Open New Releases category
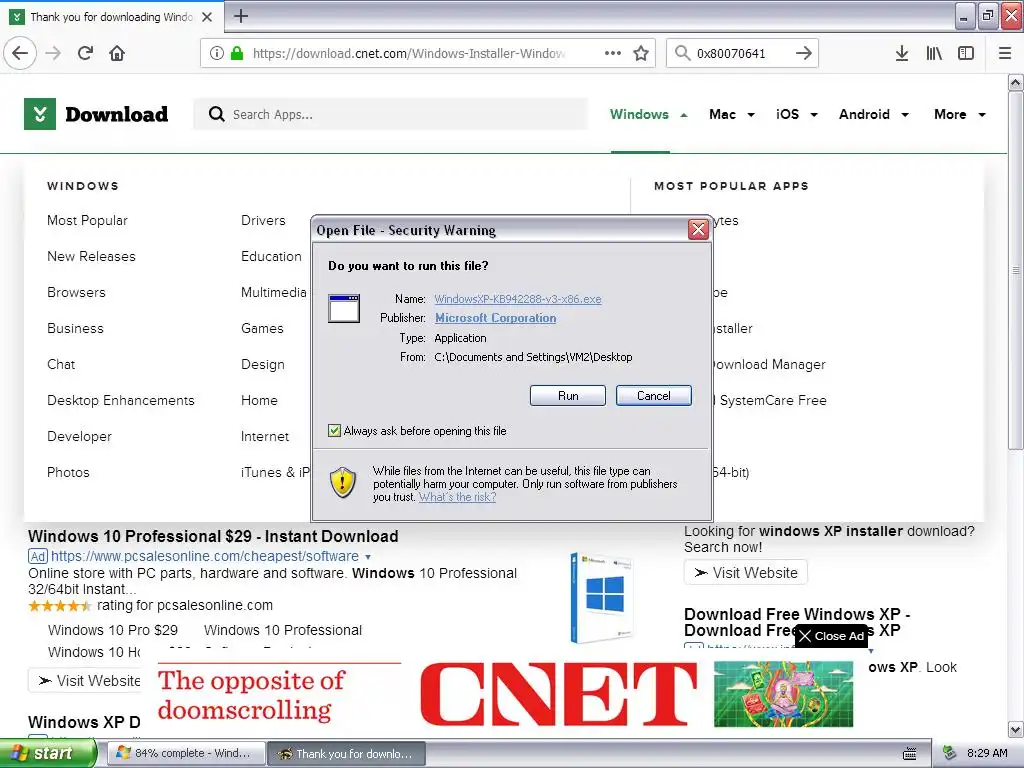Image resolution: width=1024 pixels, height=768 pixels. [91, 257]
